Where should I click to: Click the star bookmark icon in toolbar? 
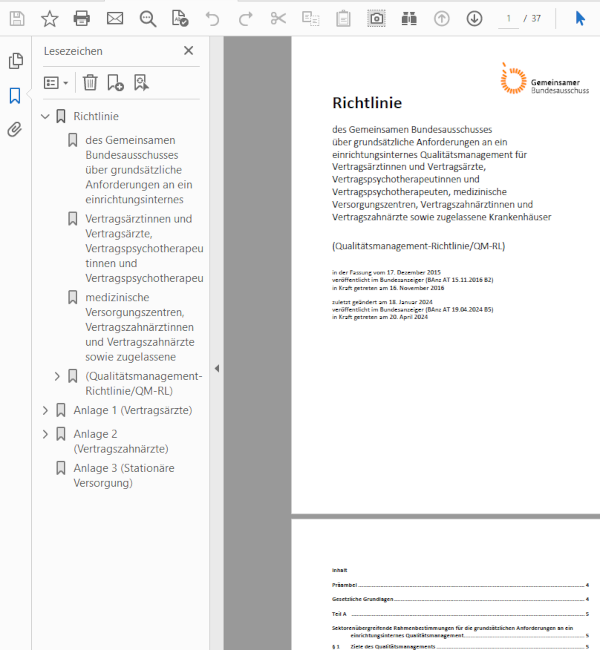coord(49,18)
